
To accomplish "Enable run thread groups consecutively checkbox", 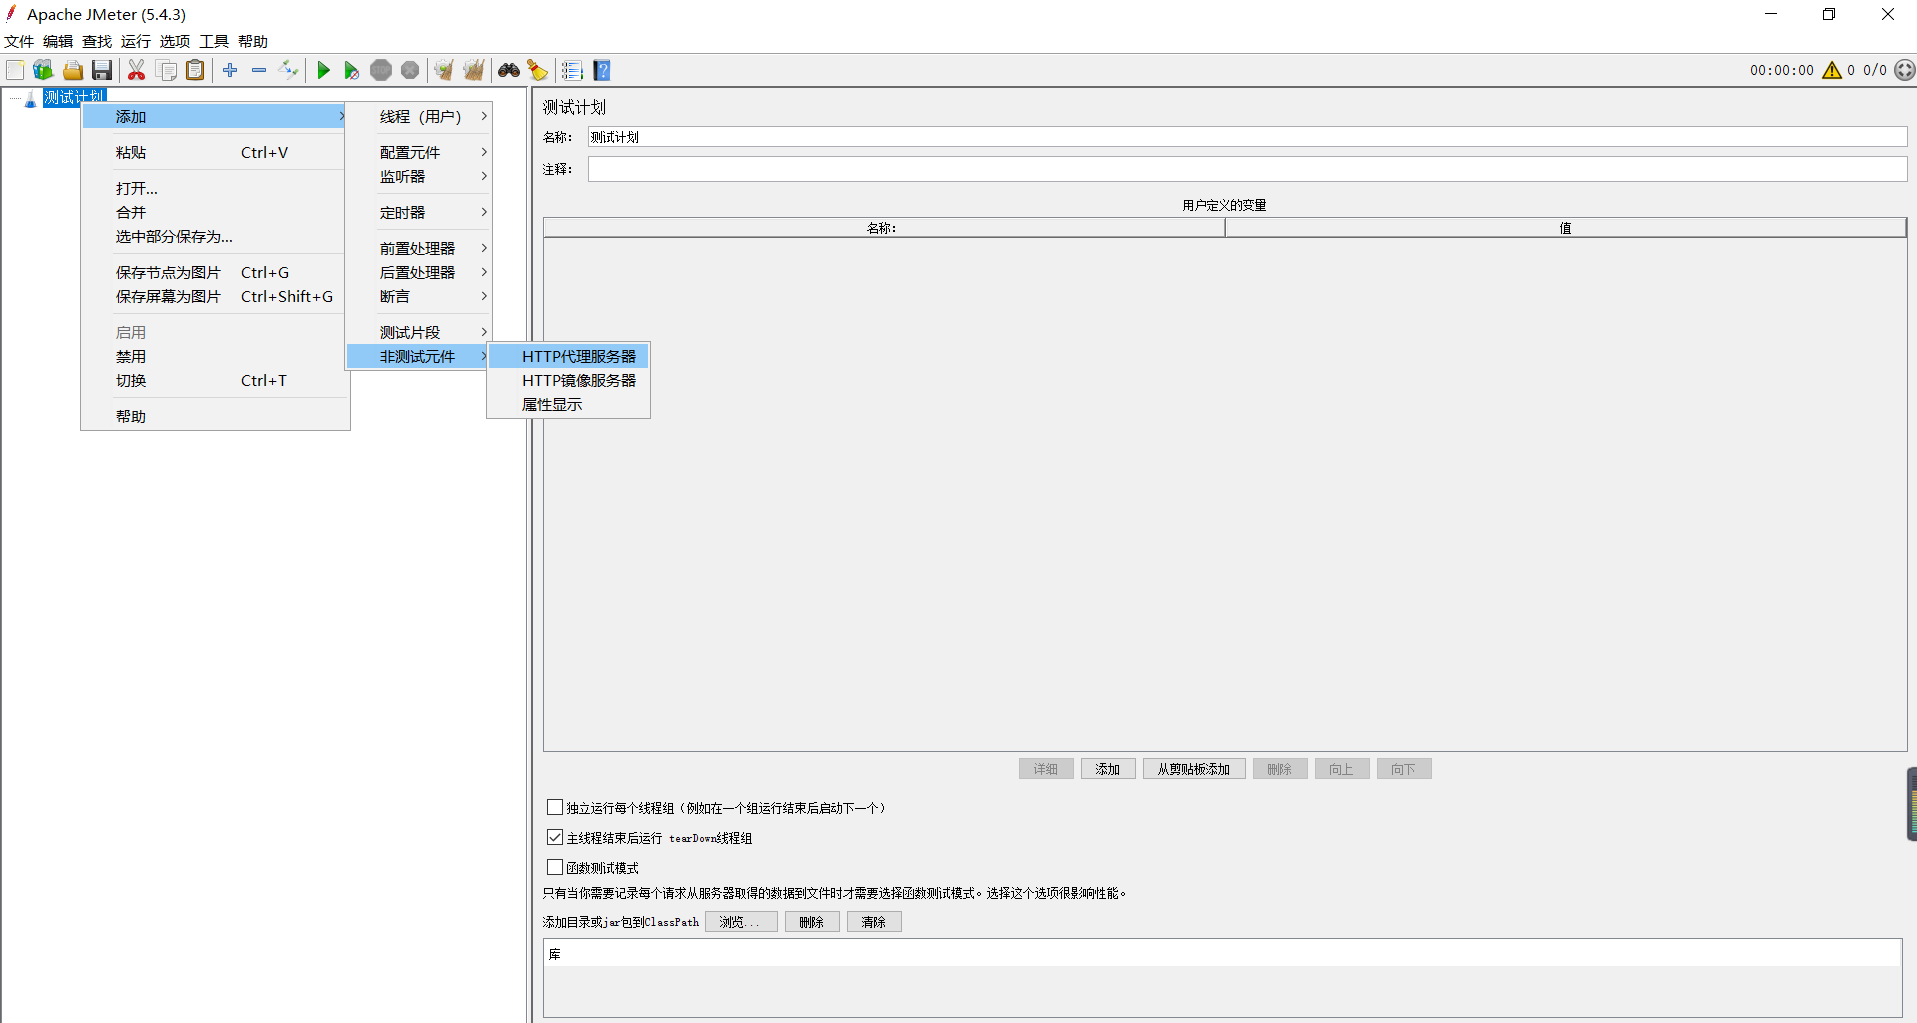I will click(555, 807).
